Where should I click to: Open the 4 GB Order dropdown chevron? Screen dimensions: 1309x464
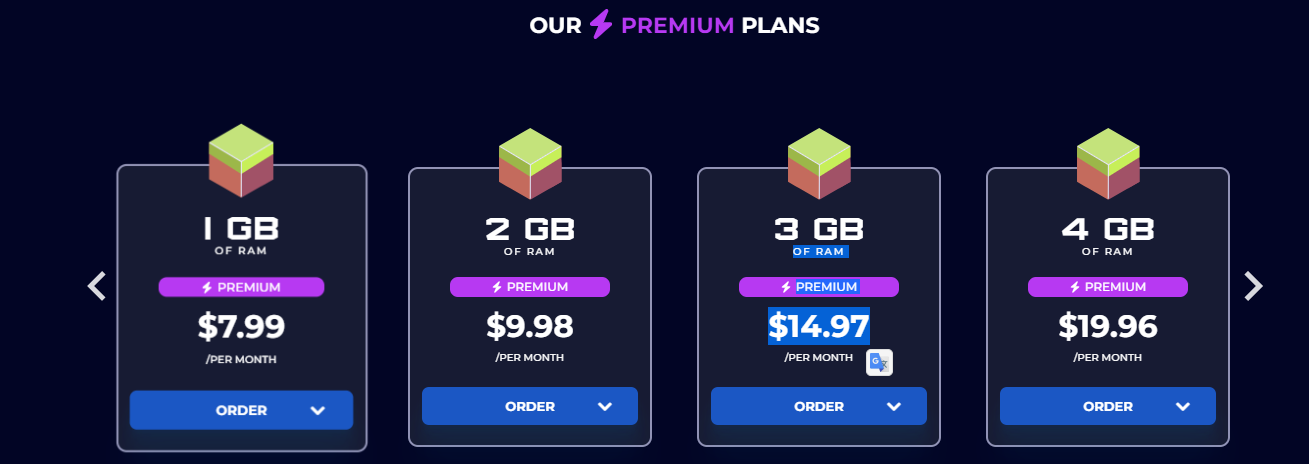click(1183, 406)
